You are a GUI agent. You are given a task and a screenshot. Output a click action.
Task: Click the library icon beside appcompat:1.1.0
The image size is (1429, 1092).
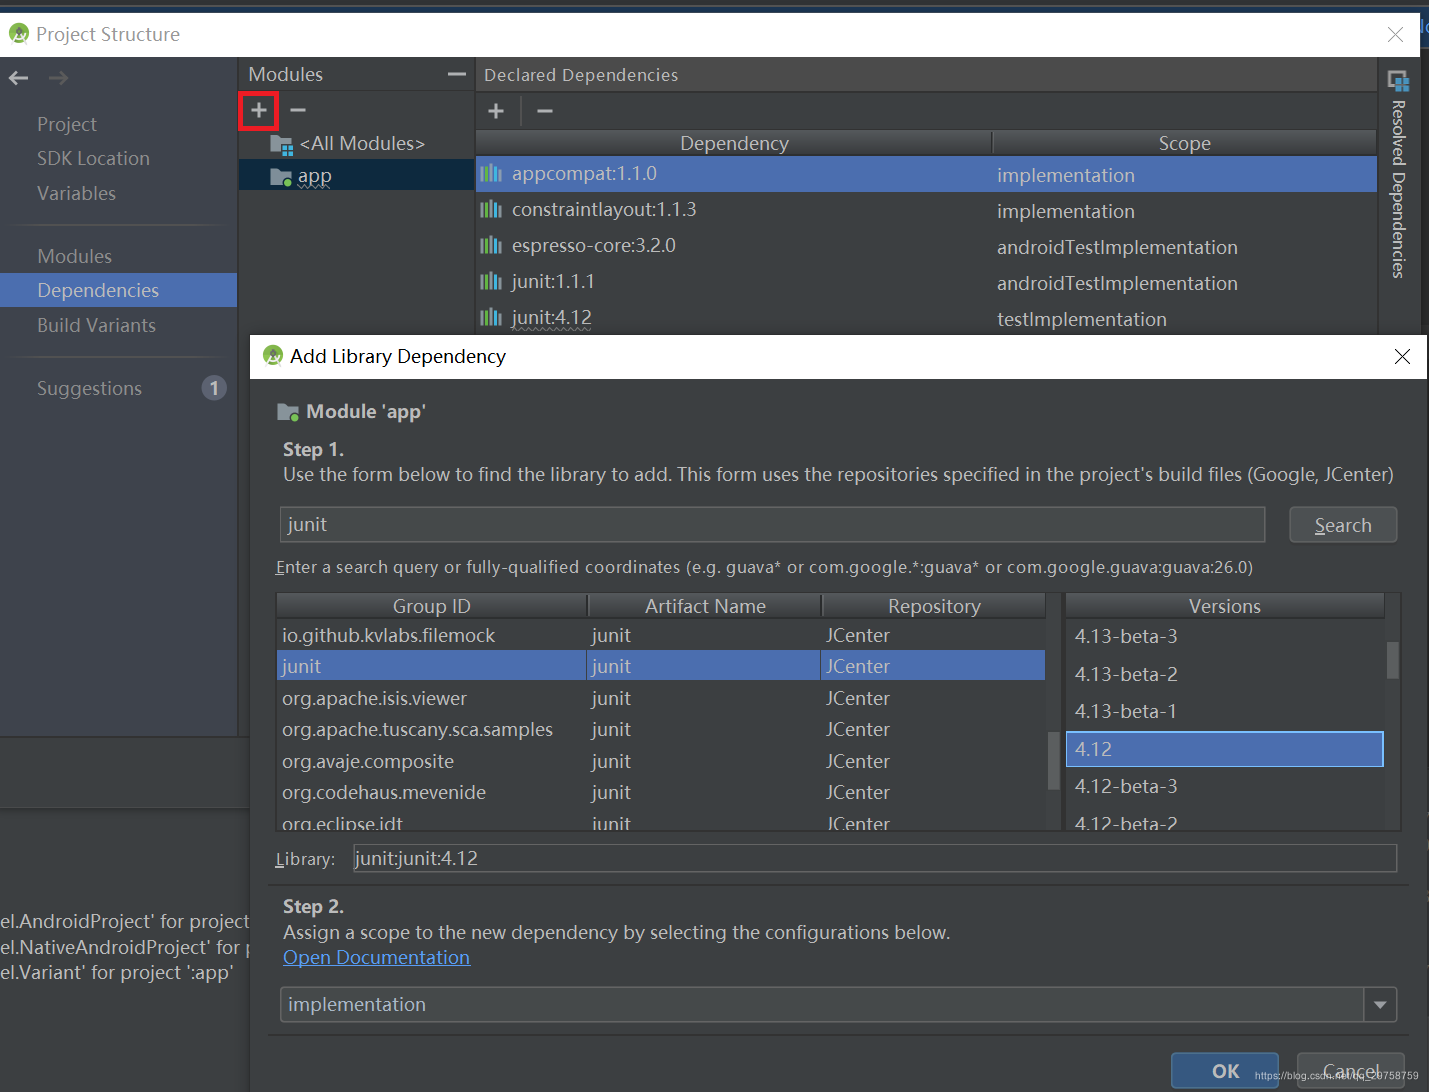pyautogui.click(x=491, y=174)
